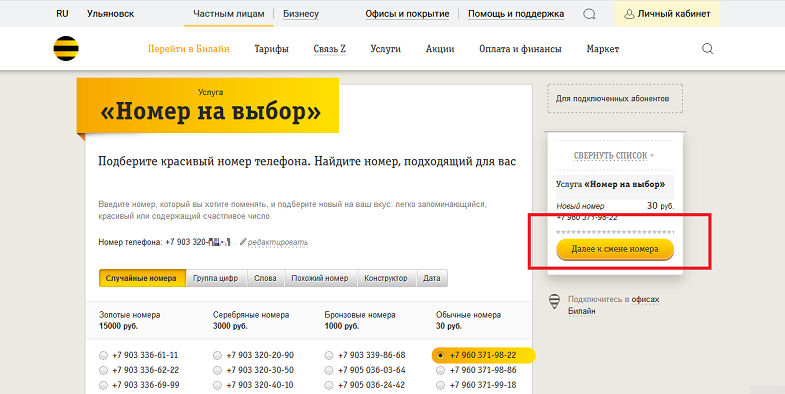Open the Тарифы menu
Screen dimensions: 785x394
(271, 49)
